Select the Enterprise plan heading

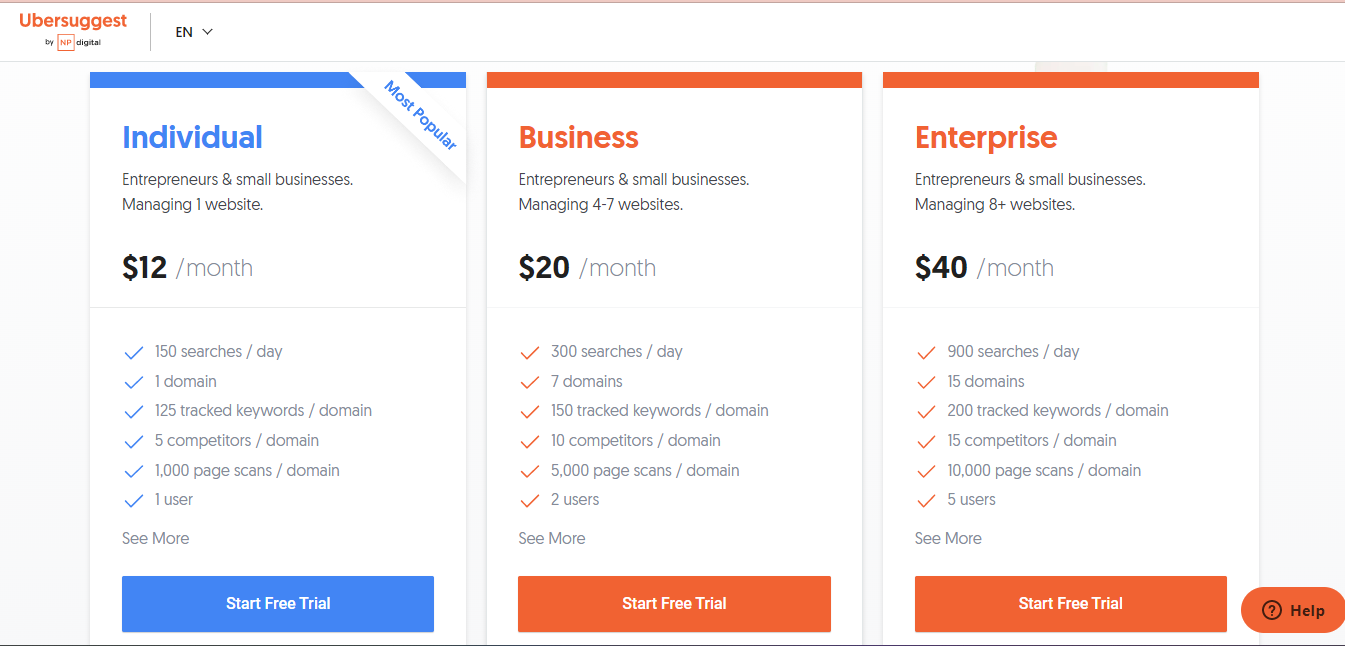(986, 137)
